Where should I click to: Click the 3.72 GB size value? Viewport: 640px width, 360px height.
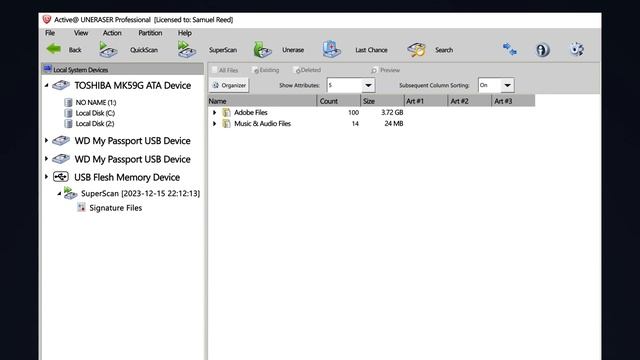pos(392,112)
